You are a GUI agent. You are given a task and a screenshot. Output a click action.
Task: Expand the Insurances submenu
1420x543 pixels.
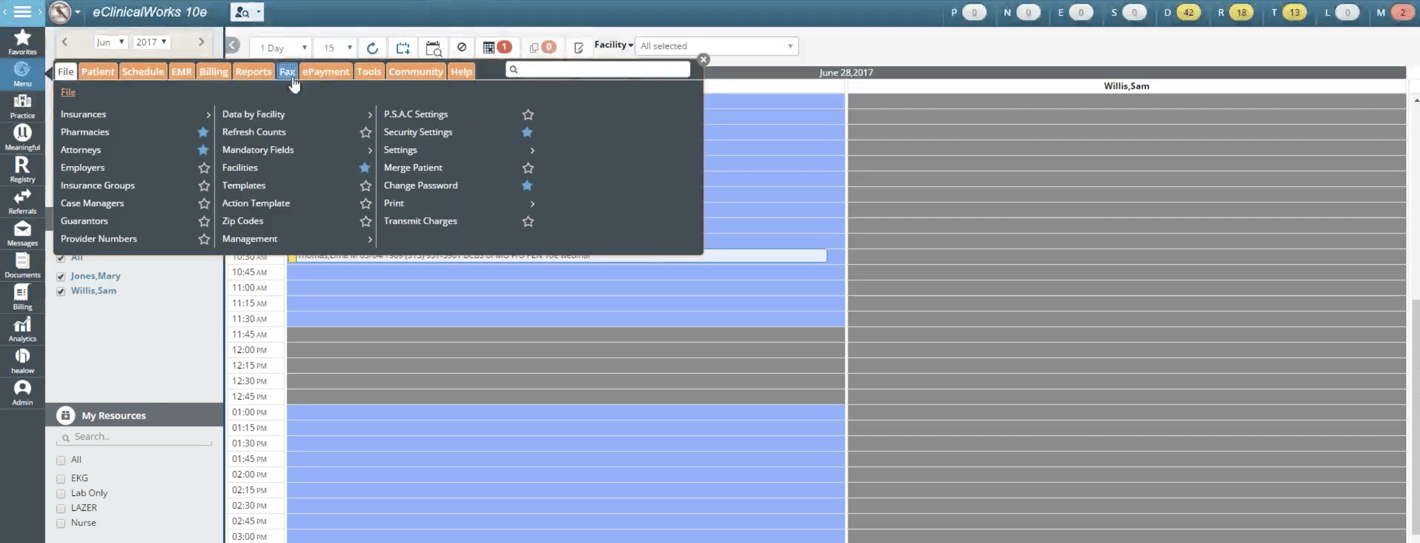click(134, 115)
